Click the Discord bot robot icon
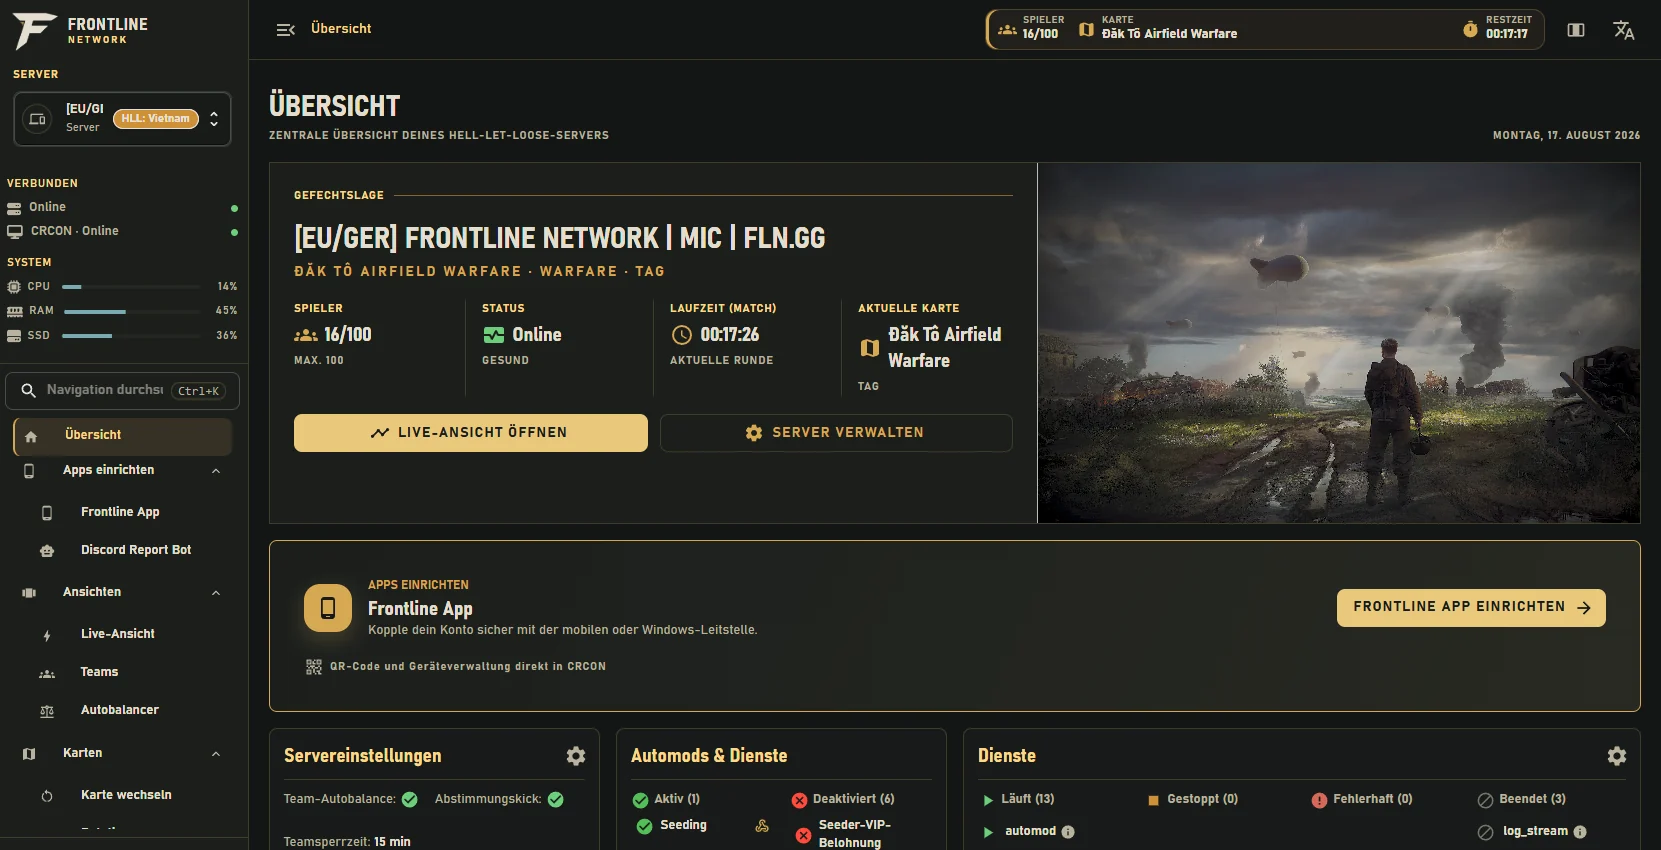Viewport: 1661px width, 850px height. pyautogui.click(x=47, y=551)
